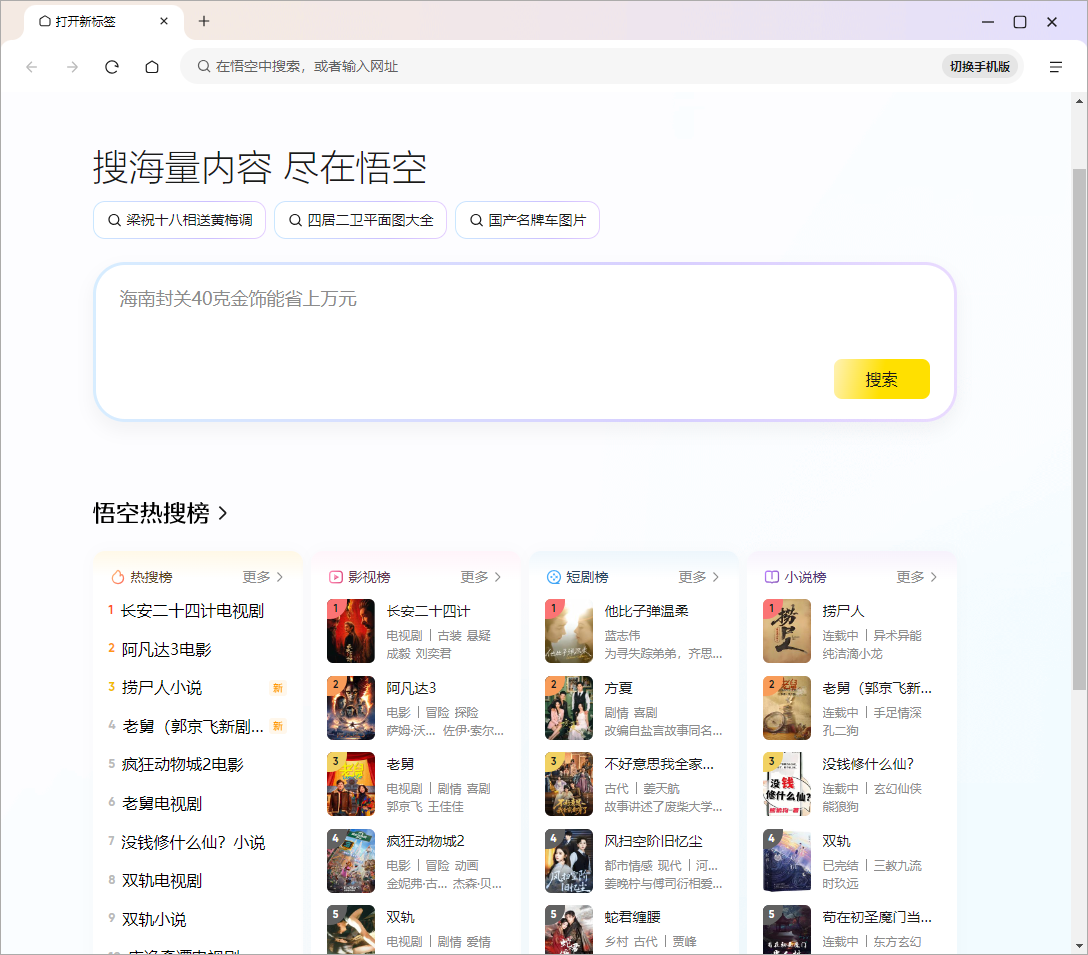
Task: Click 影视榜 play icon
Action: point(336,577)
